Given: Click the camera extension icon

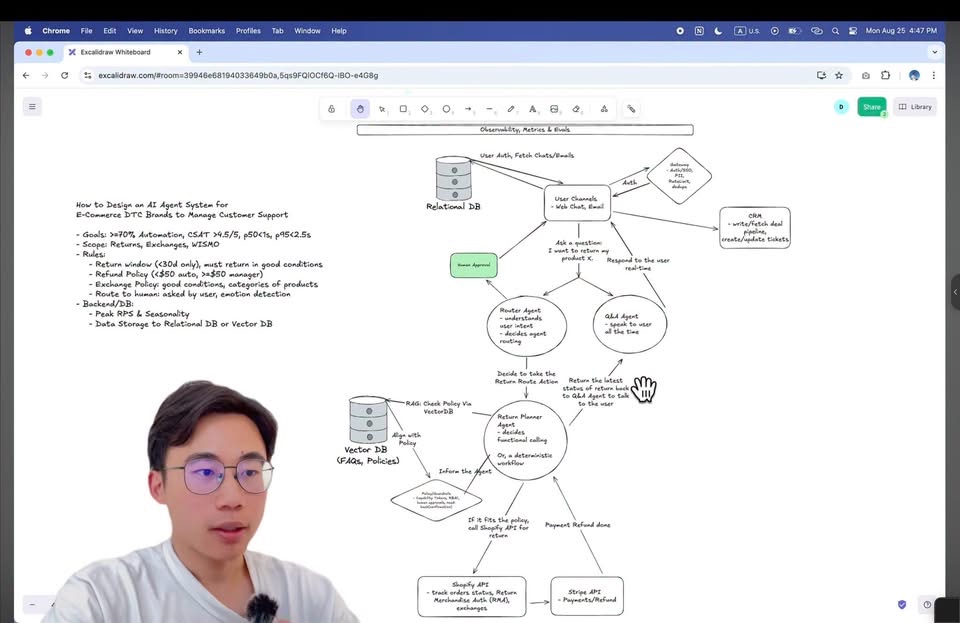Looking at the screenshot, I should pos(866,75).
